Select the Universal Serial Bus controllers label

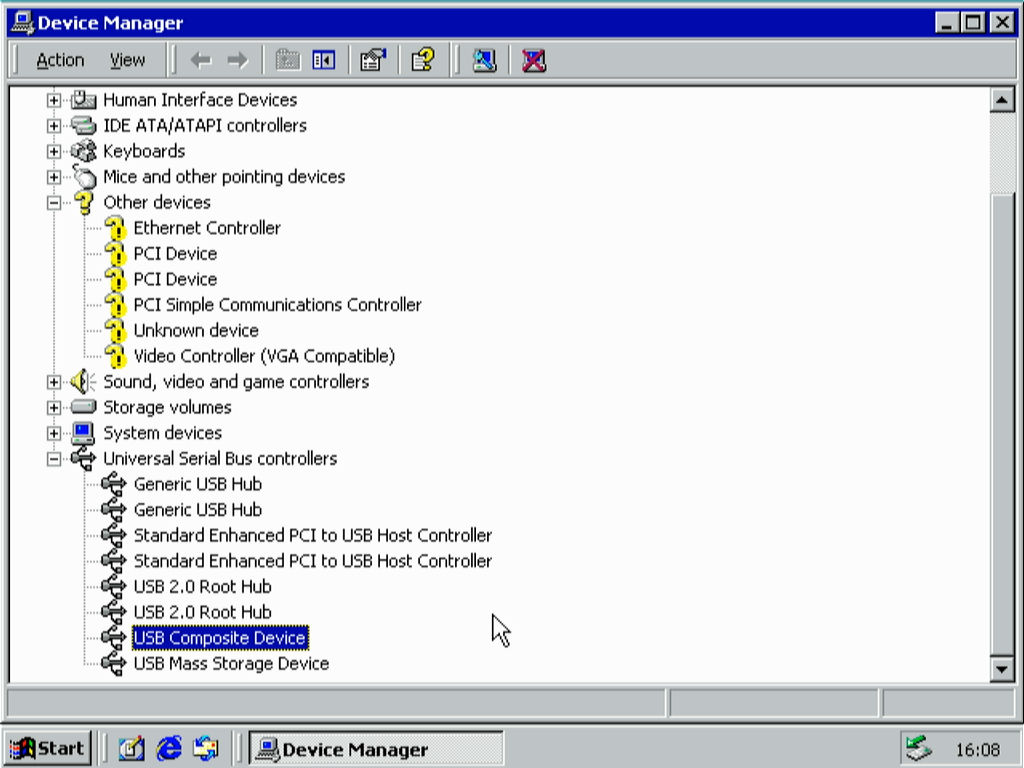(x=220, y=458)
